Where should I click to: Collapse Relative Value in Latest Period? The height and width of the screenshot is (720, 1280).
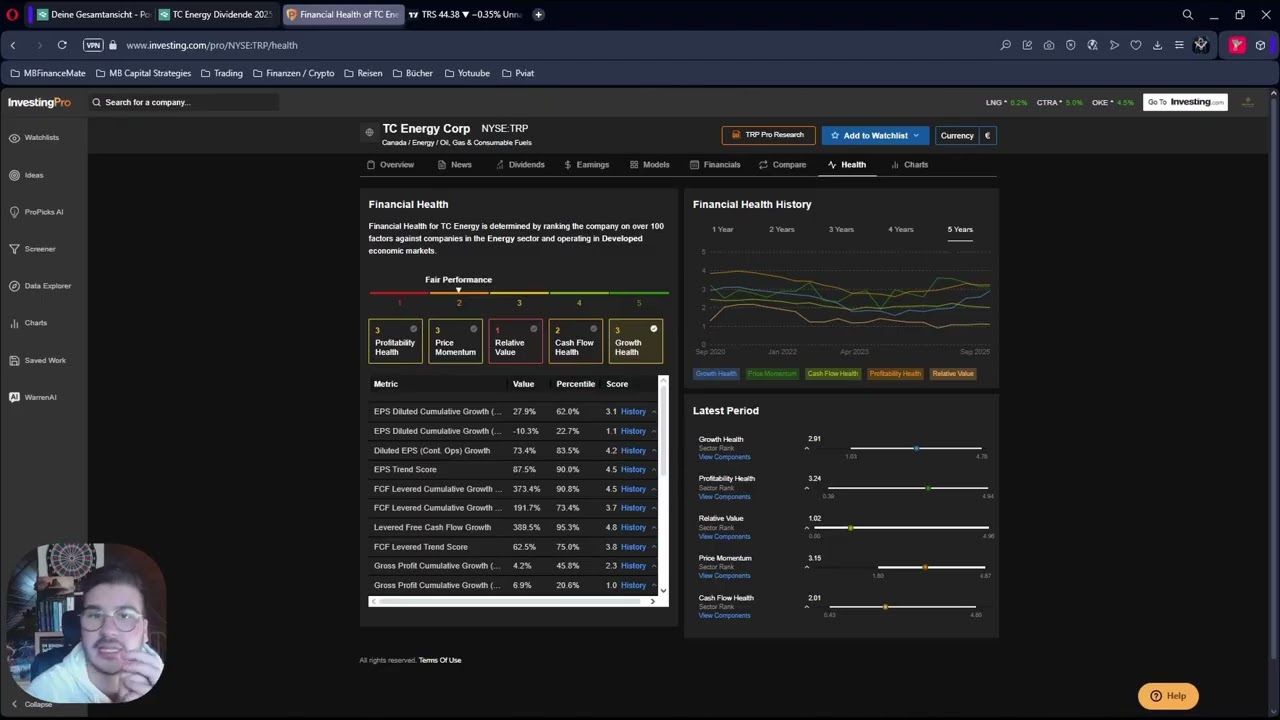tap(807, 528)
